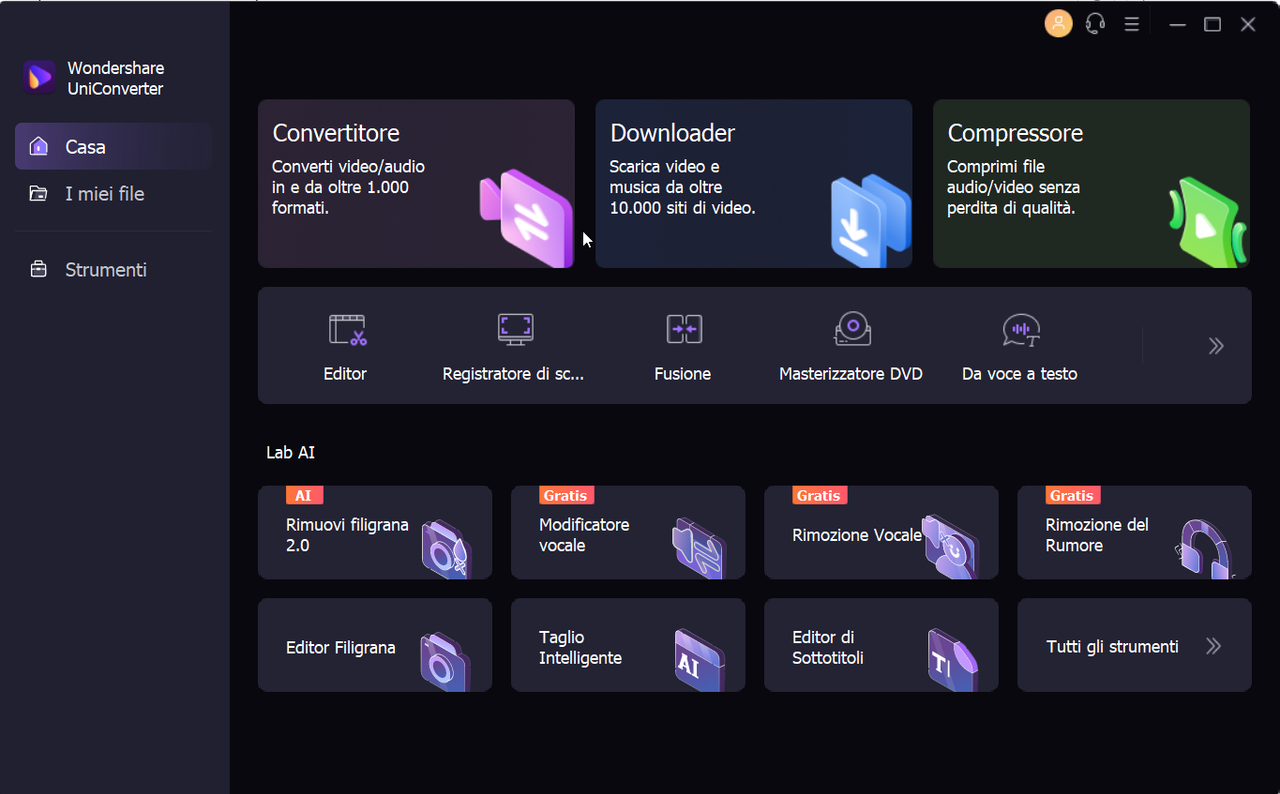The height and width of the screenshot is (794, 1280).
Task: Expand the toolbar with double chevron arrow
Action: (x=1215, y=345)
